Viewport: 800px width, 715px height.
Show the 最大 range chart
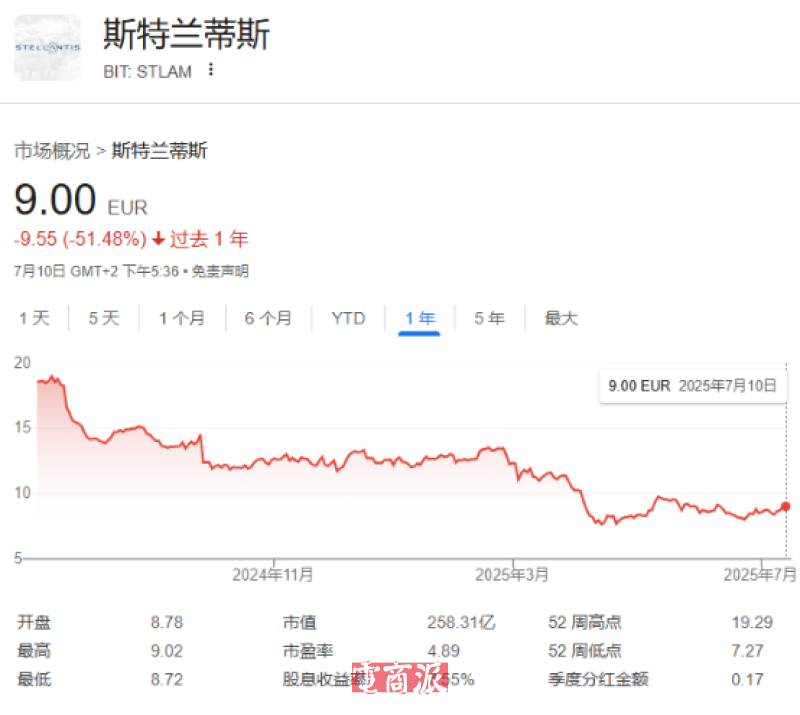coord(561,318)
